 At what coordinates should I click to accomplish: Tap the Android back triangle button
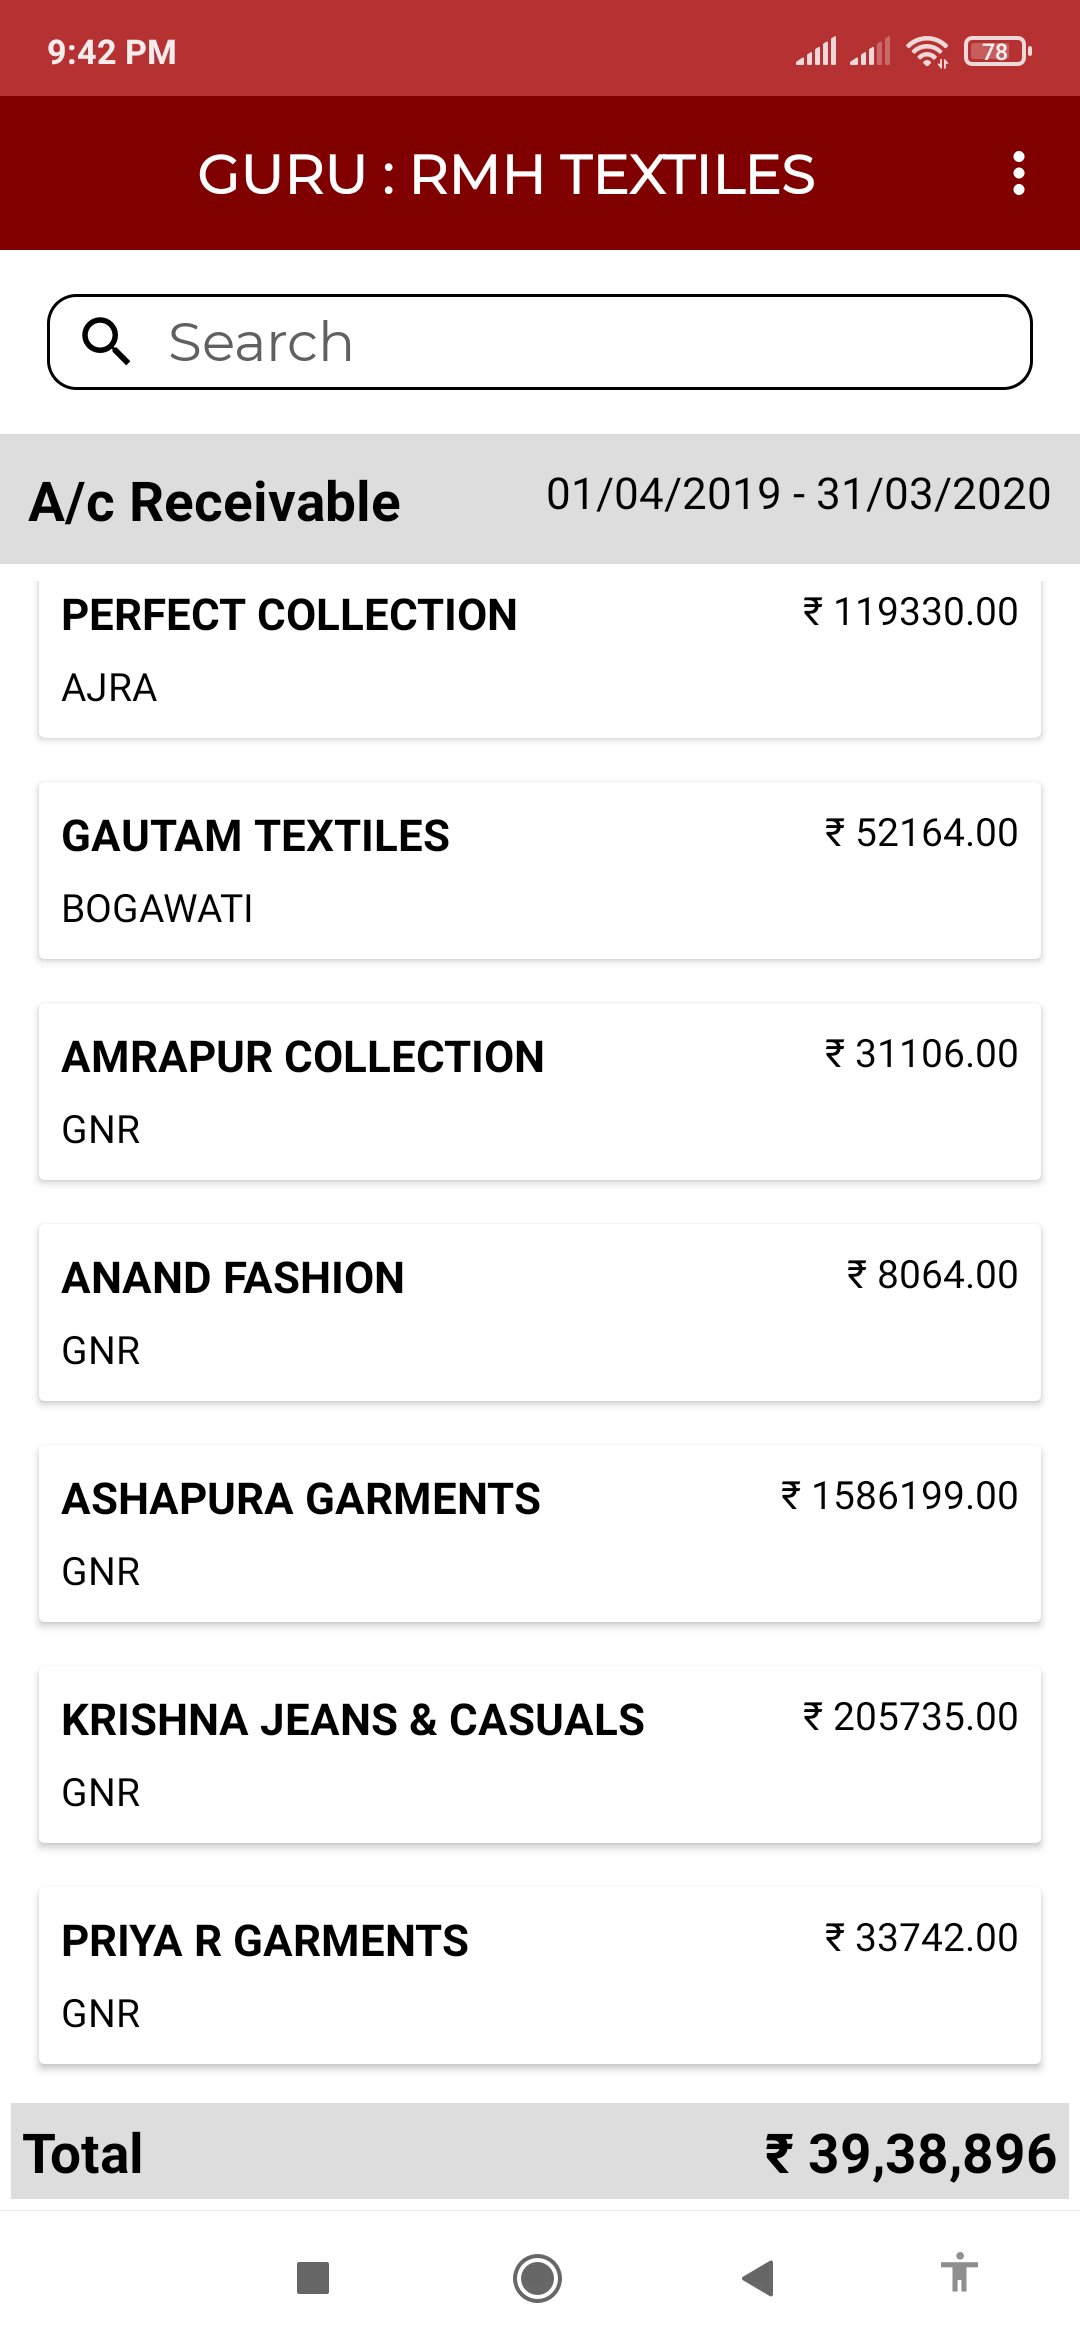point(758,2278)
